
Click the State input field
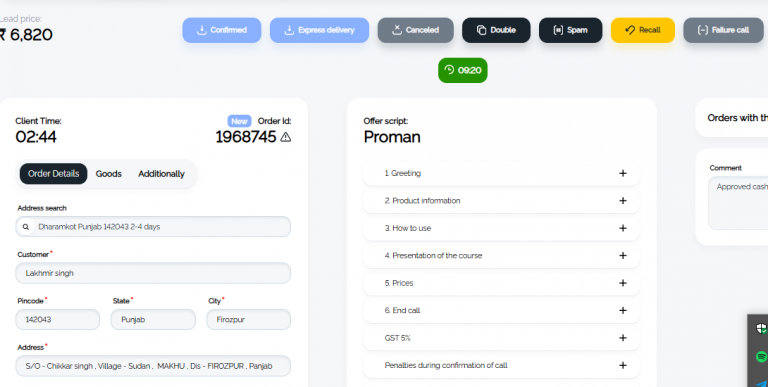click(x=153, y=319)
